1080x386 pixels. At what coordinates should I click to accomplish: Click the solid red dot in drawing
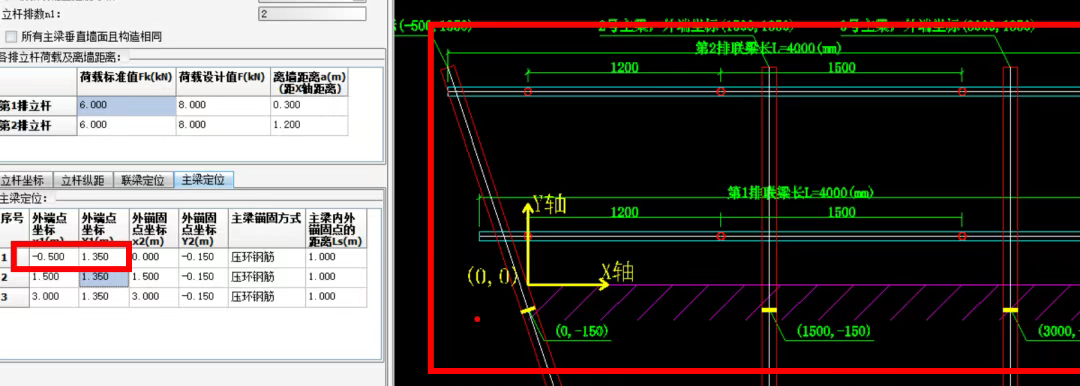[477, 319]
